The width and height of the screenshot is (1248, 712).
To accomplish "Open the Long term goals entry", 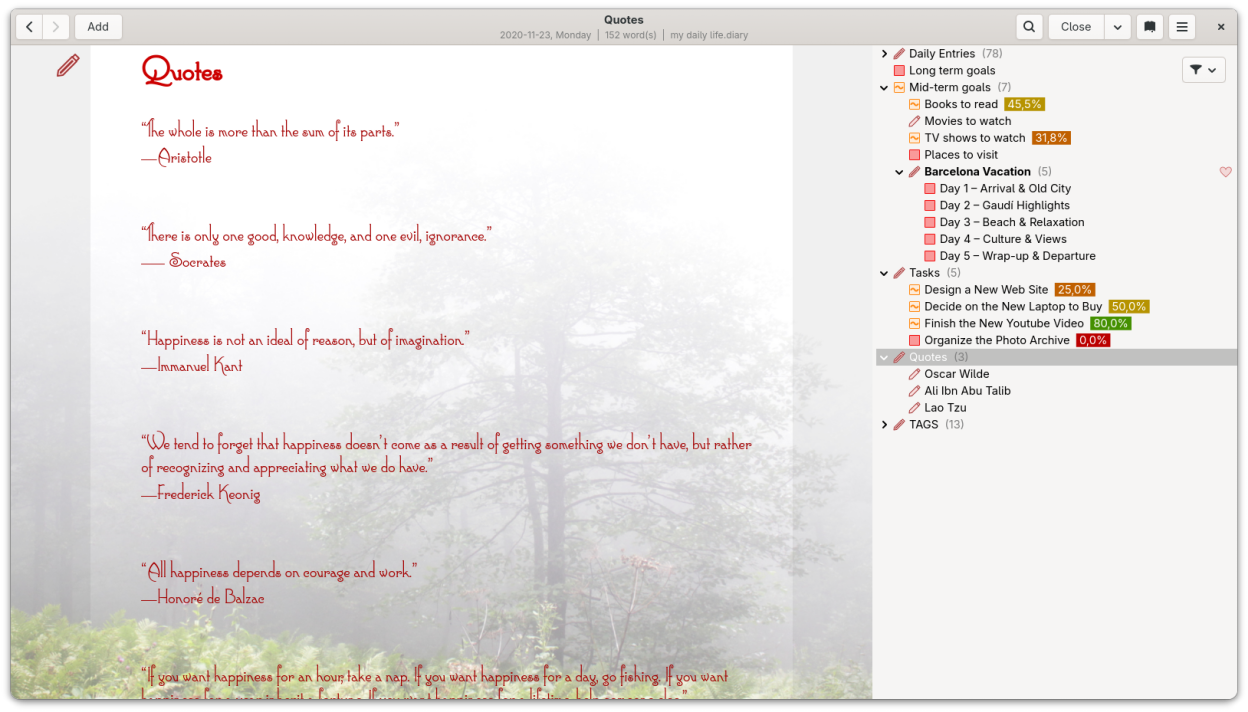I will (x=952, y=71).
